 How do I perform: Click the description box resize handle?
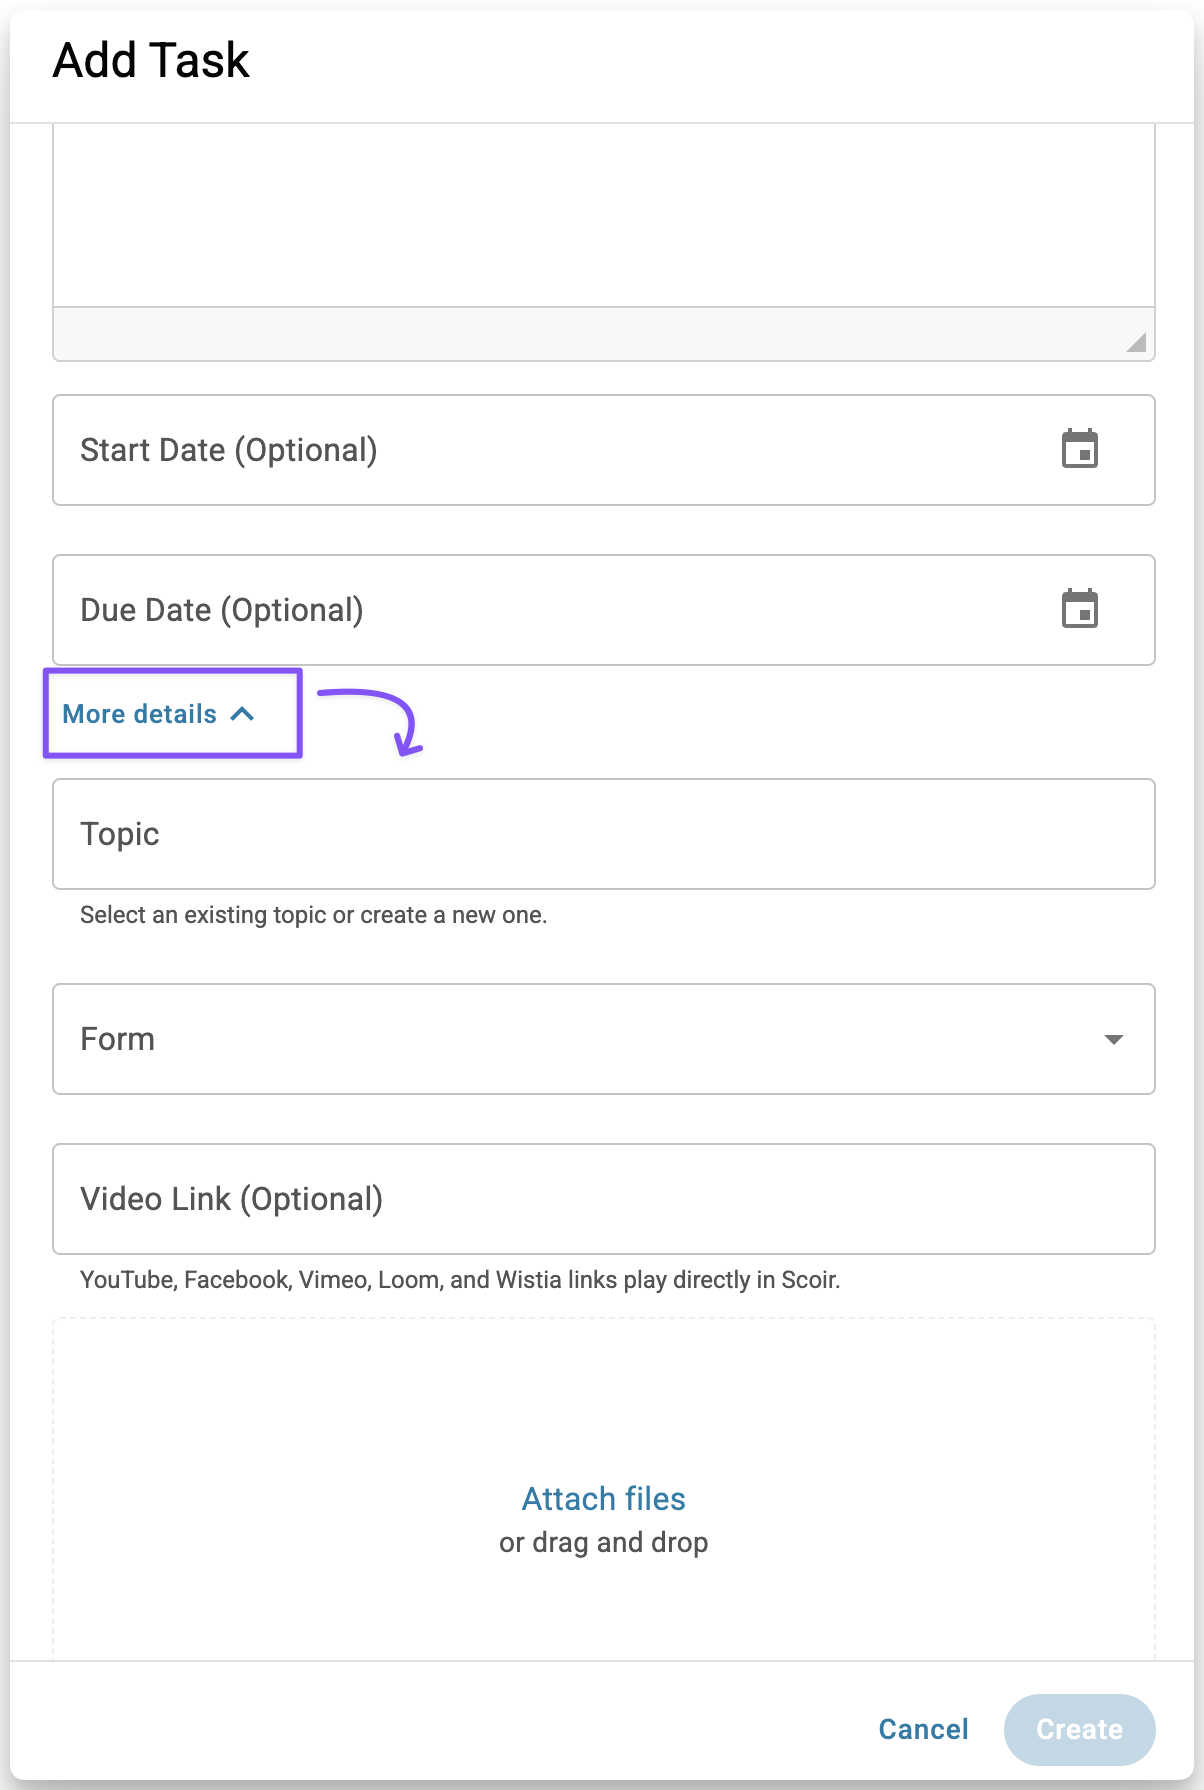(1136, 343)
